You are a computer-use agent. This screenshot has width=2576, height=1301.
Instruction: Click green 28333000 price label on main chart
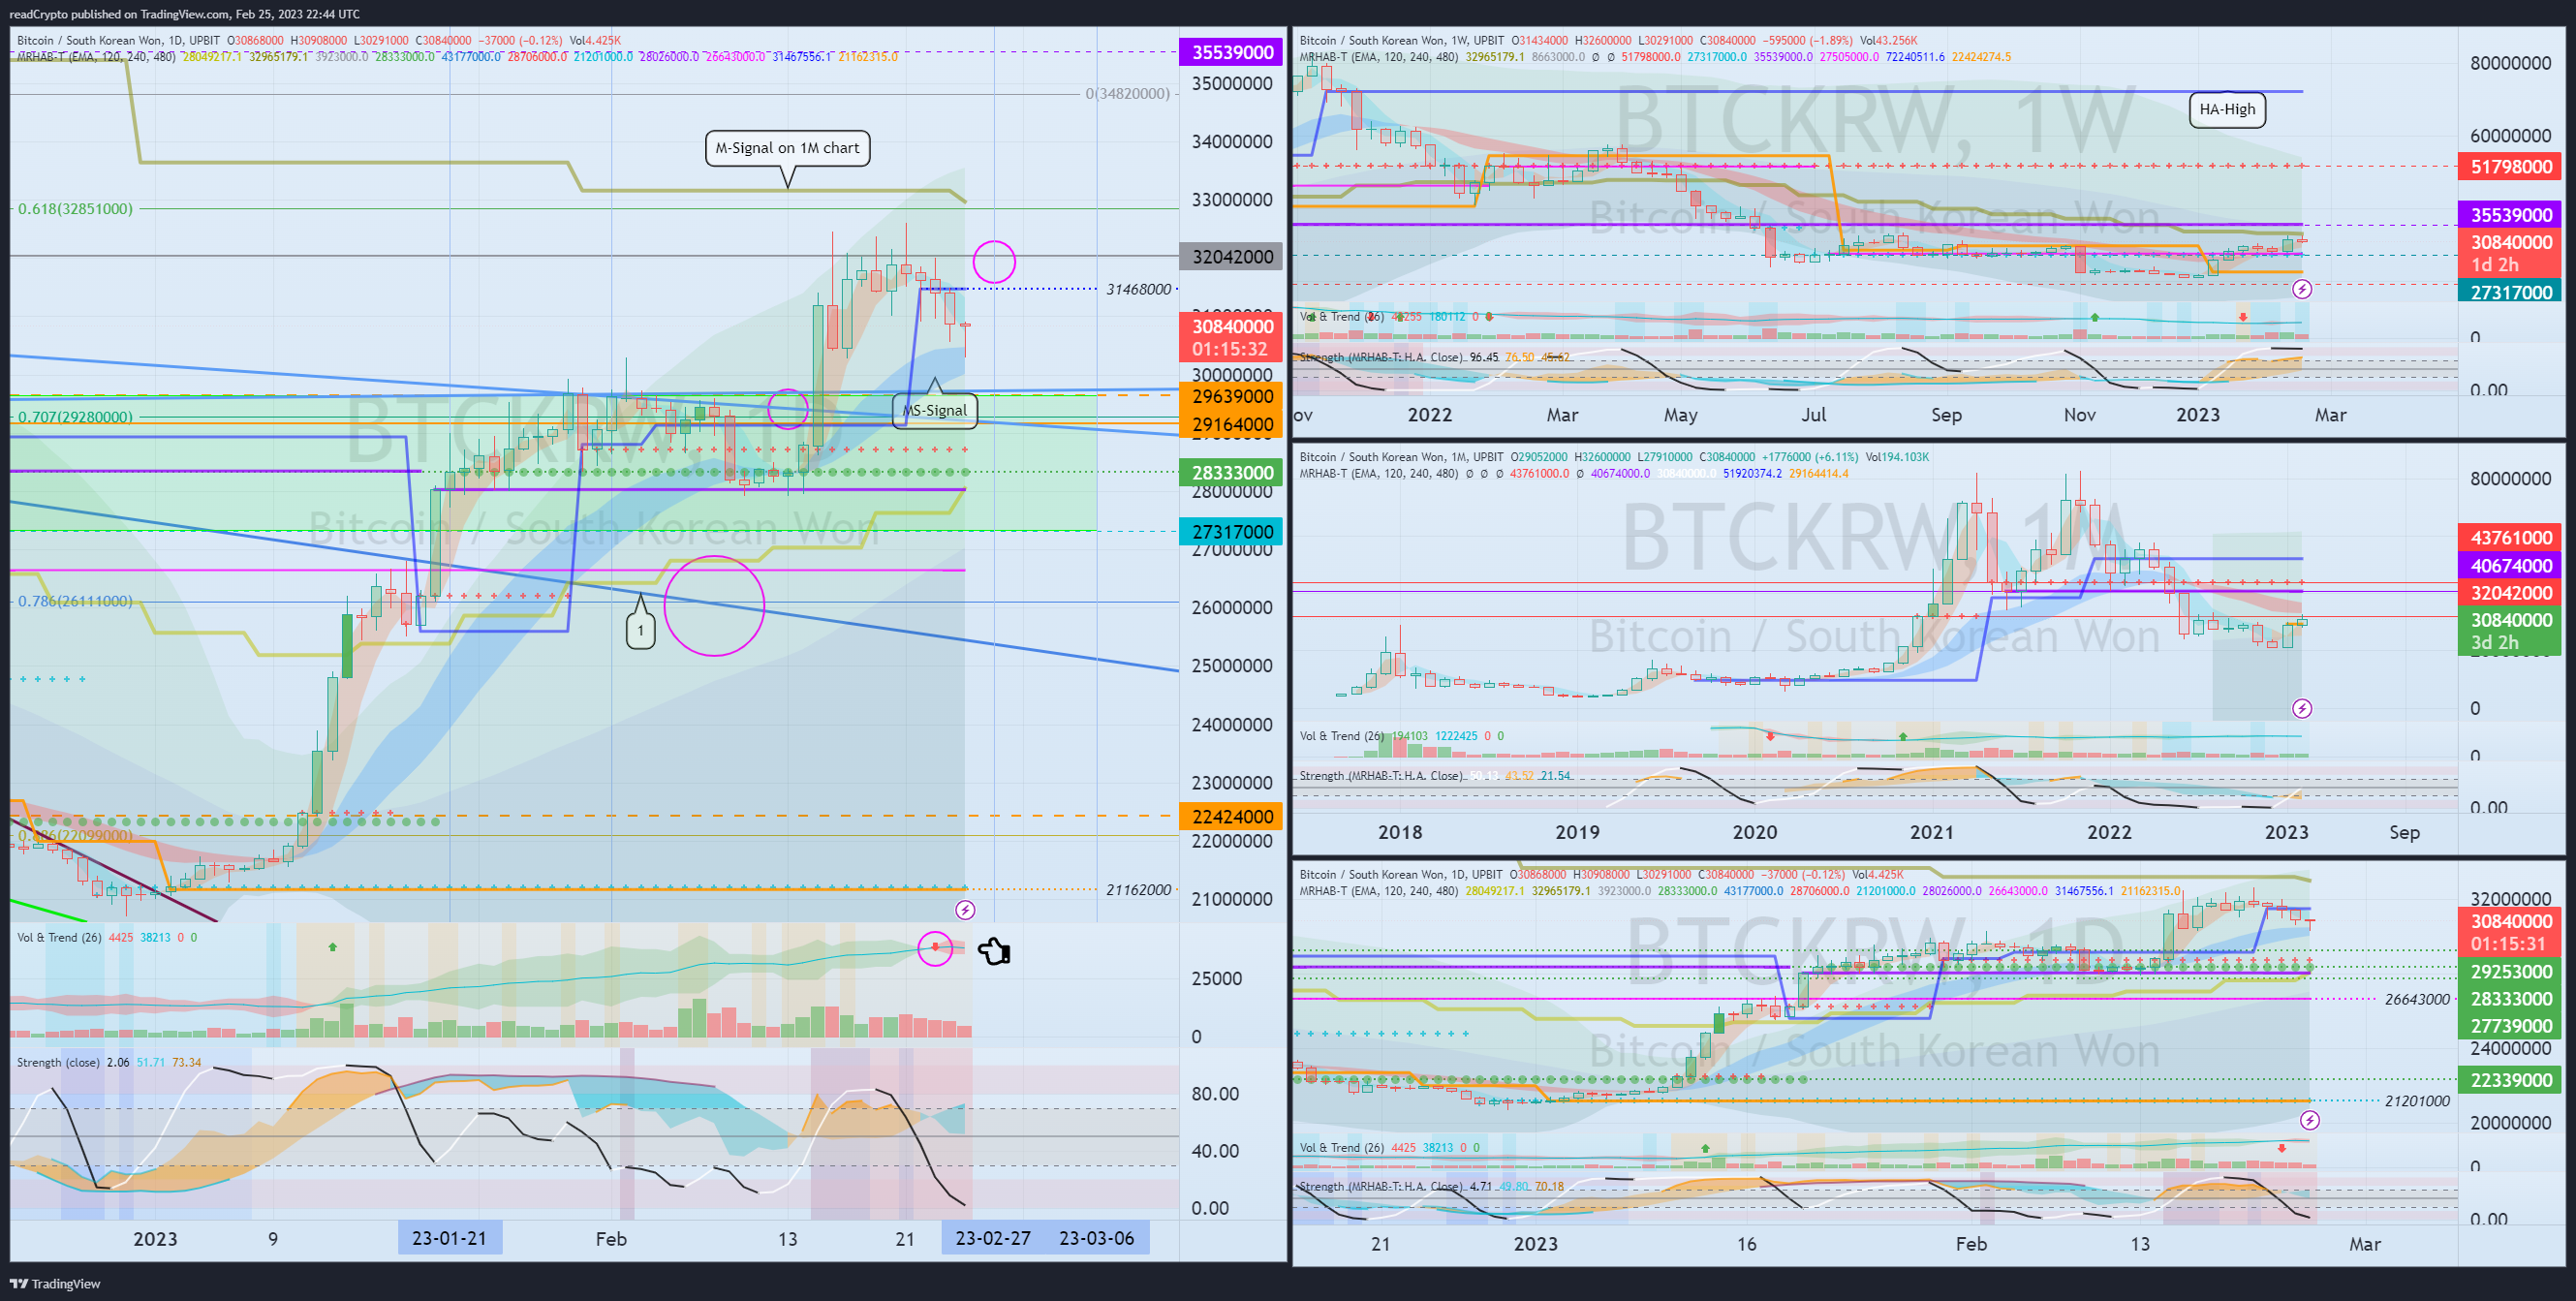1232,472
